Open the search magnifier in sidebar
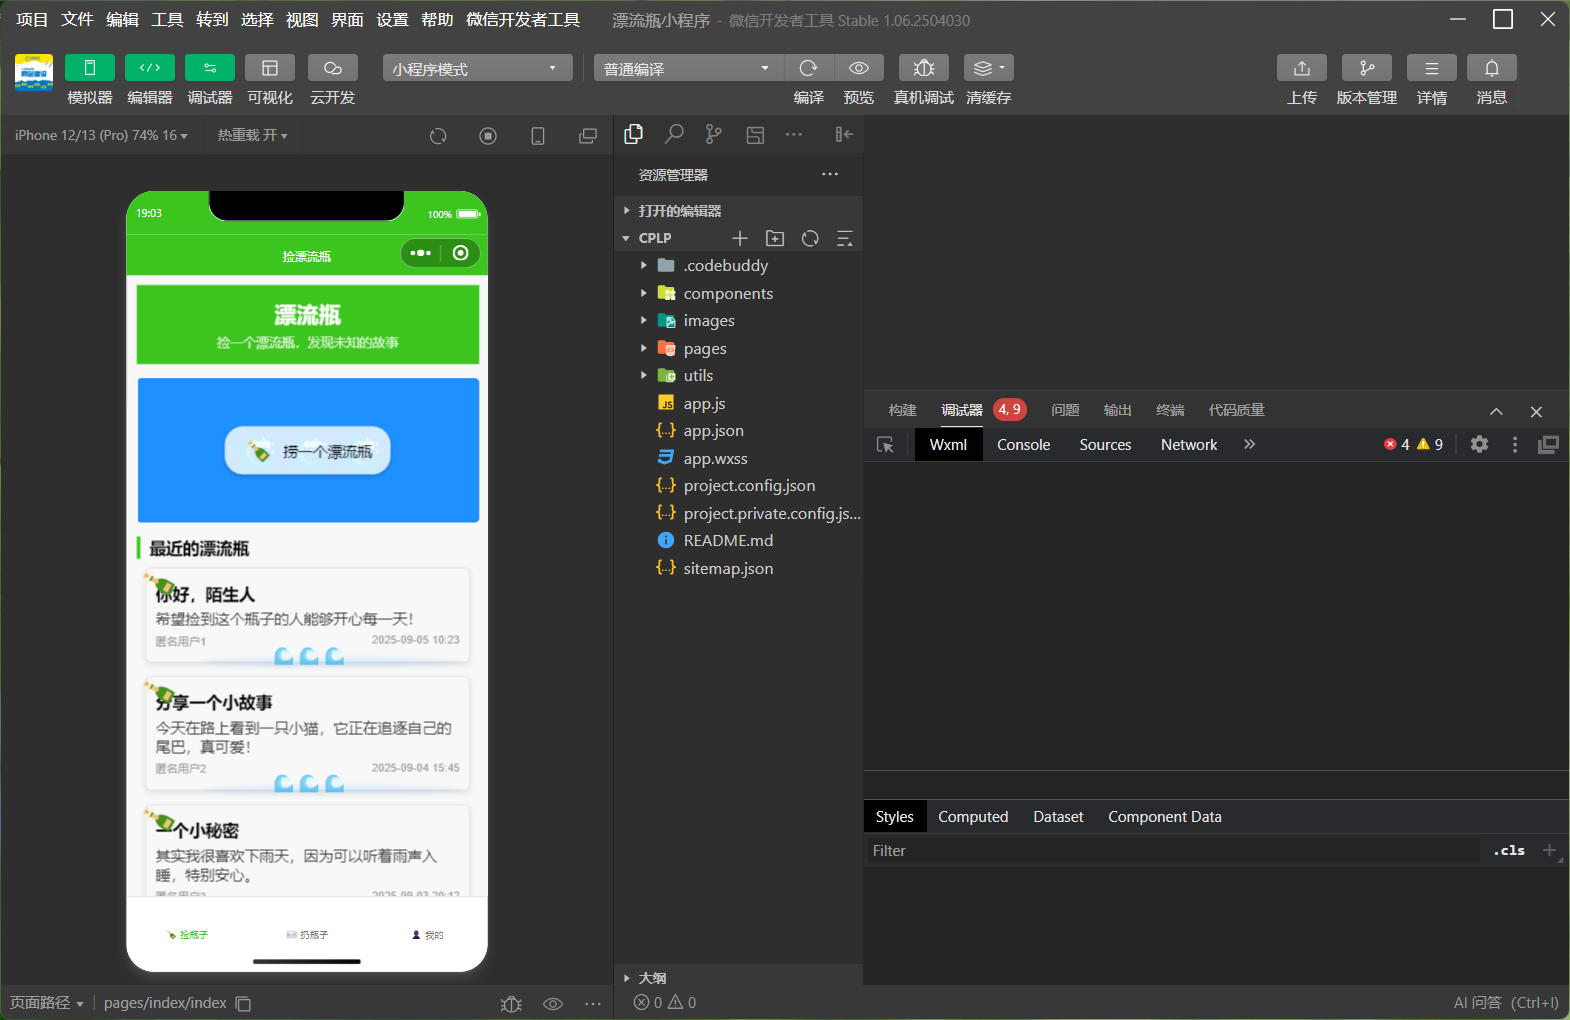Screen dimensions: 1570x1020 pos(674,134)
